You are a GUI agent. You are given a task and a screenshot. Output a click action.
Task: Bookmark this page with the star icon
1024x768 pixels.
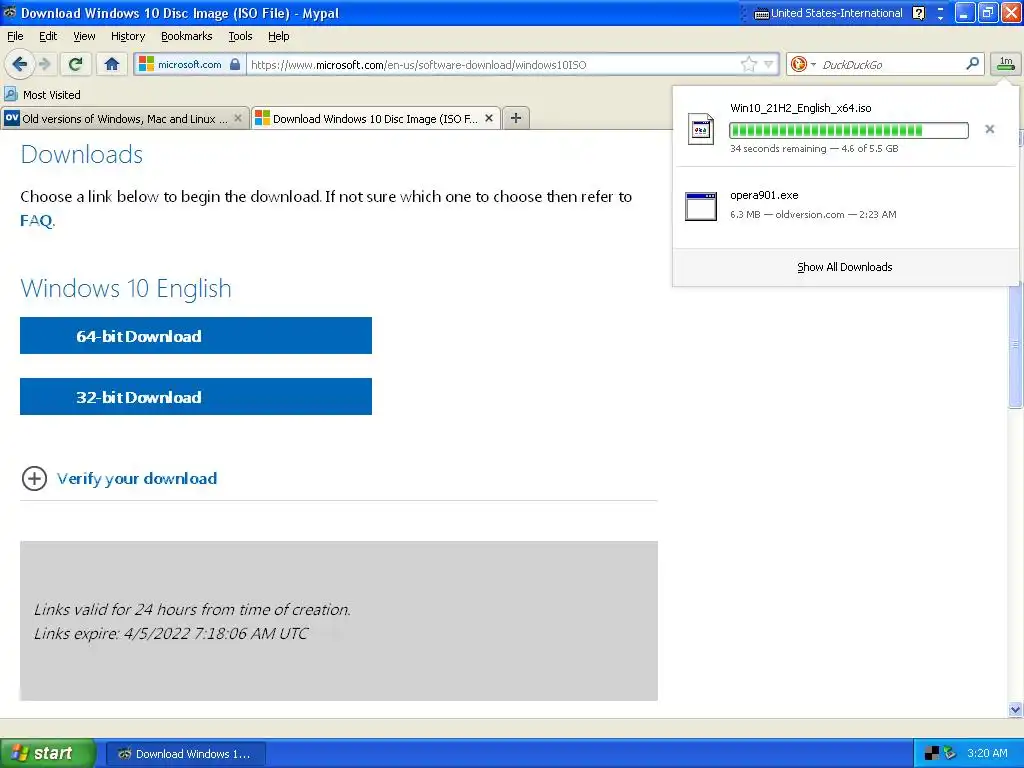pyautogui.click(x=748, y=64)
